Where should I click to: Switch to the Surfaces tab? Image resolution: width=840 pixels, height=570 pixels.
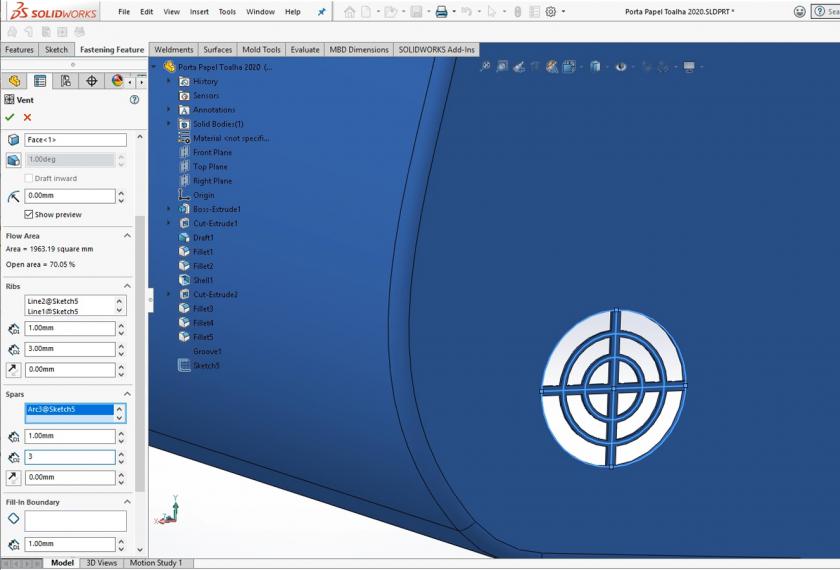pyautogui.click(x=217, y=49)
